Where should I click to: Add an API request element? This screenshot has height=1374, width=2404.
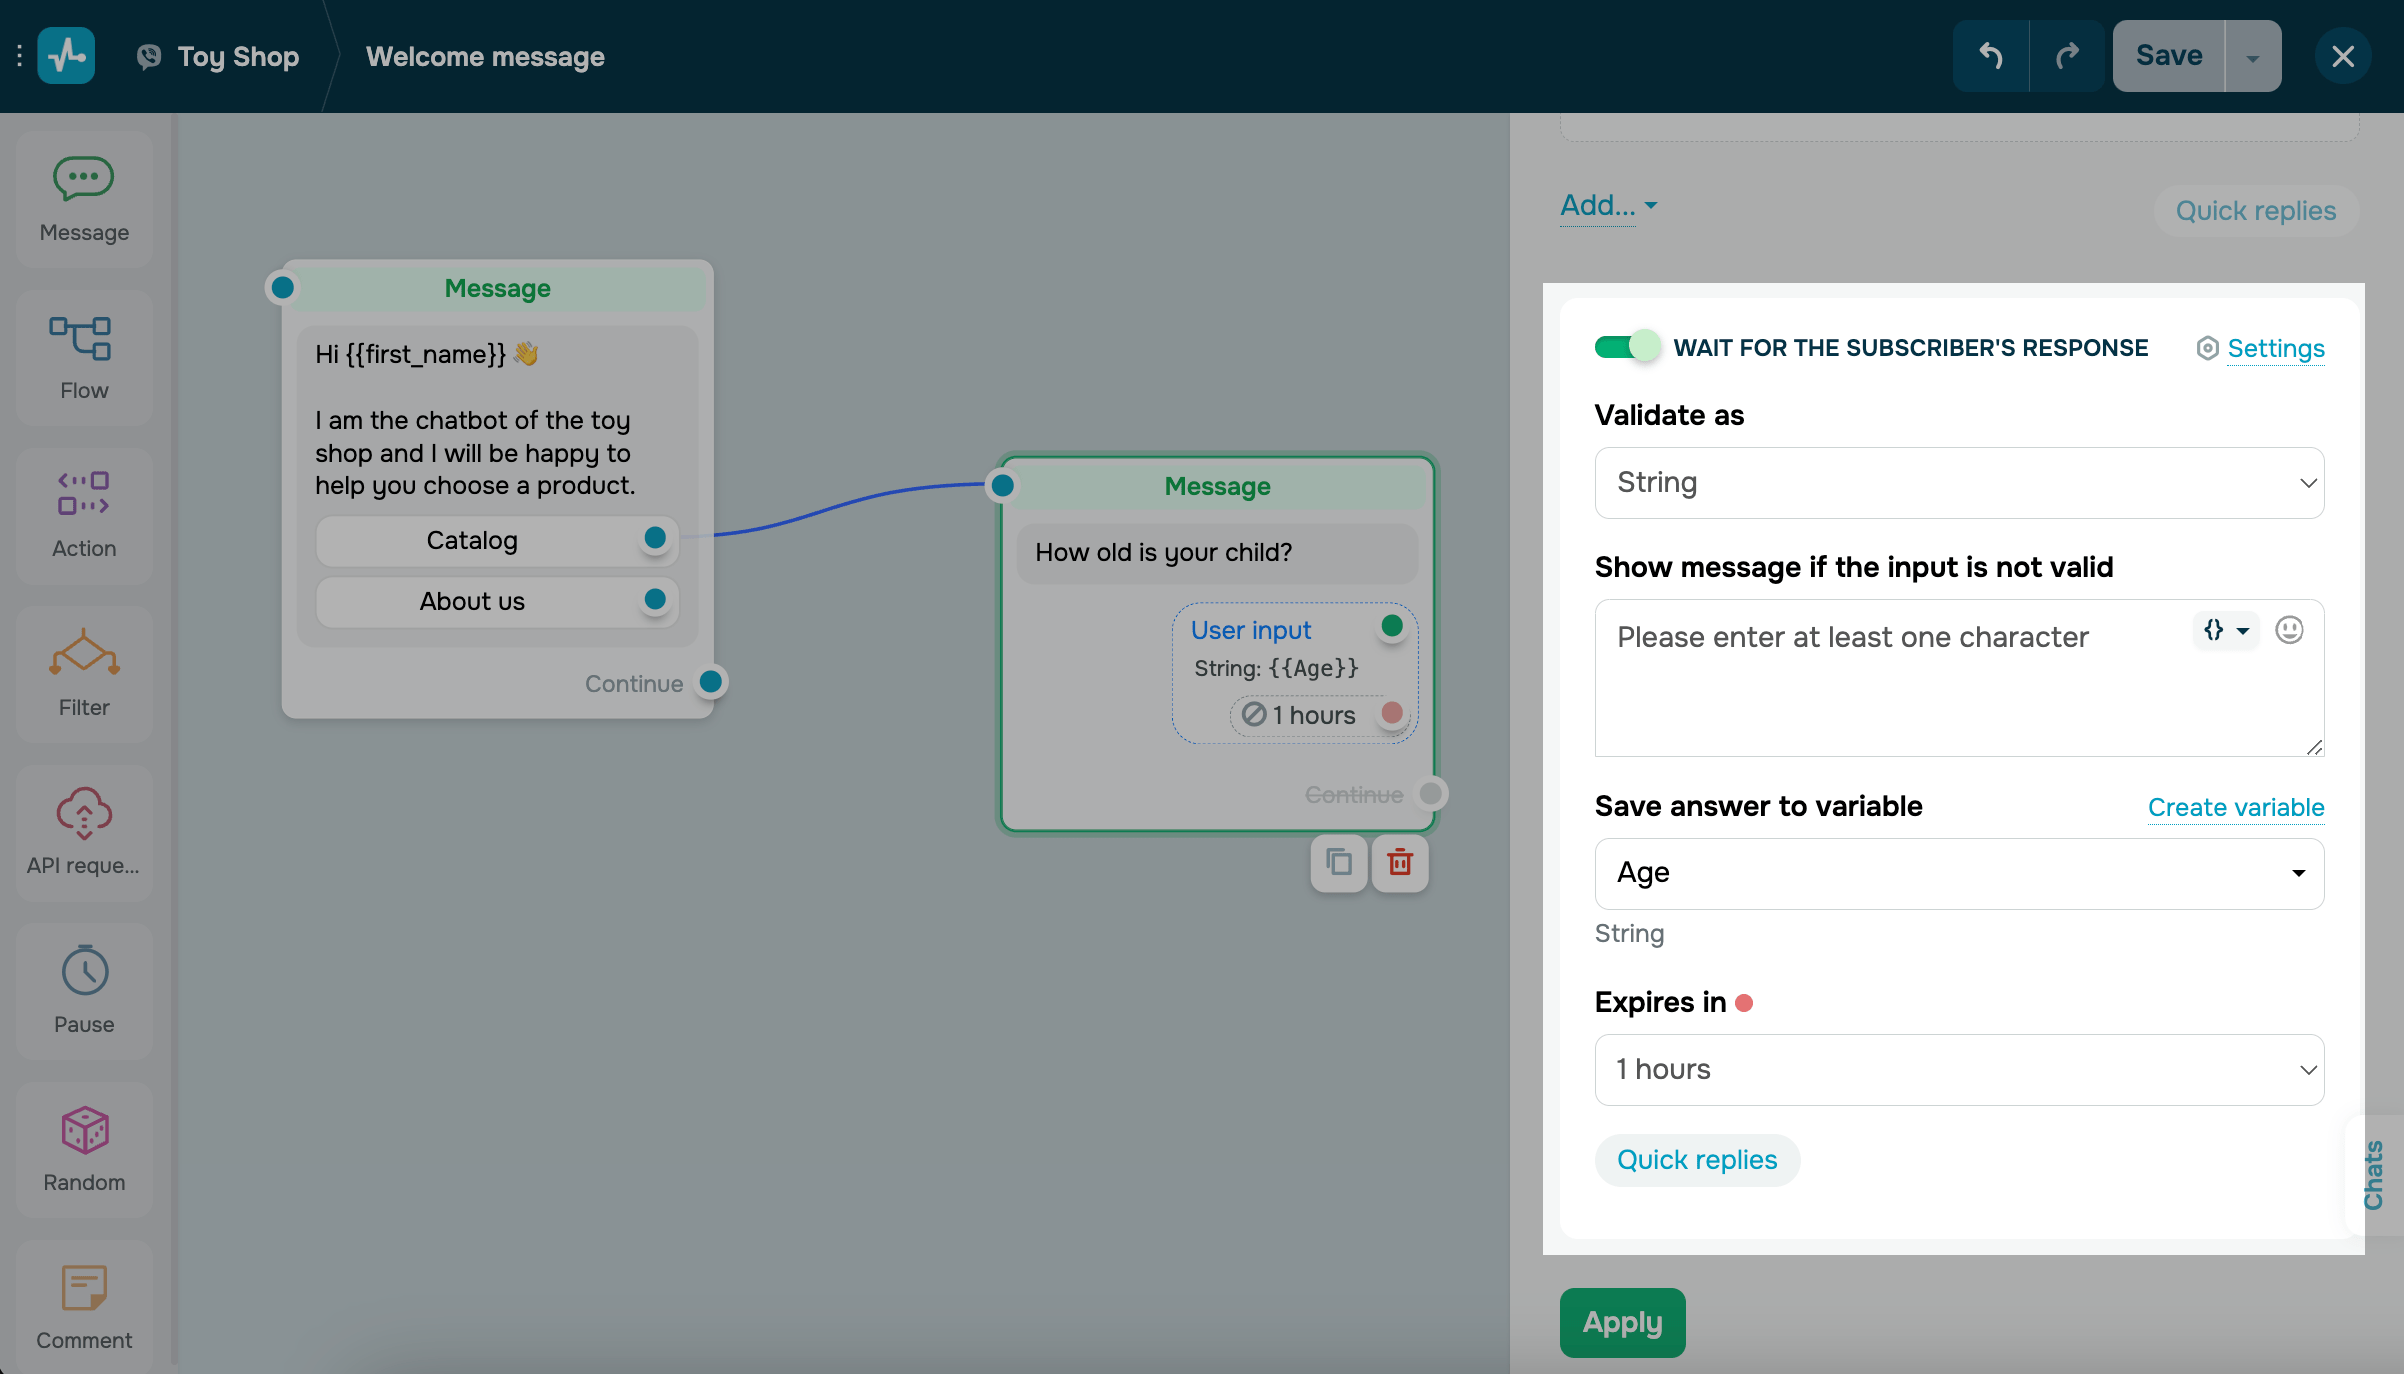pyautogui.click(x=84, y=812)
